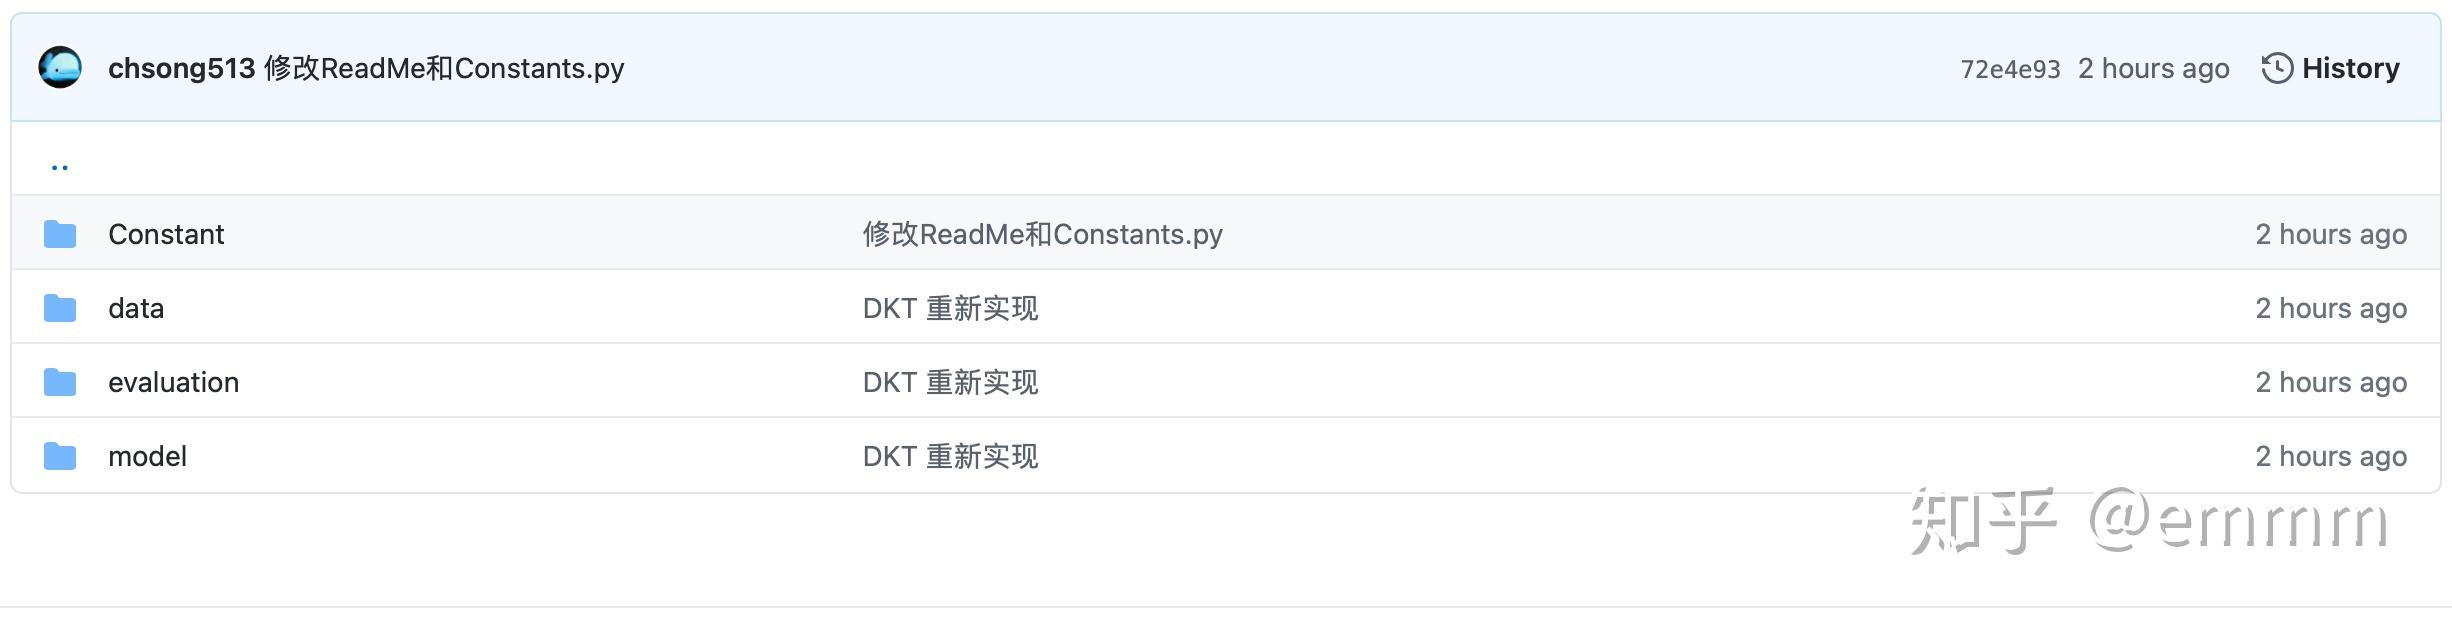Viewport: 2452px width, 620px height.
Task: Open the model folder link
Action: 147,455
